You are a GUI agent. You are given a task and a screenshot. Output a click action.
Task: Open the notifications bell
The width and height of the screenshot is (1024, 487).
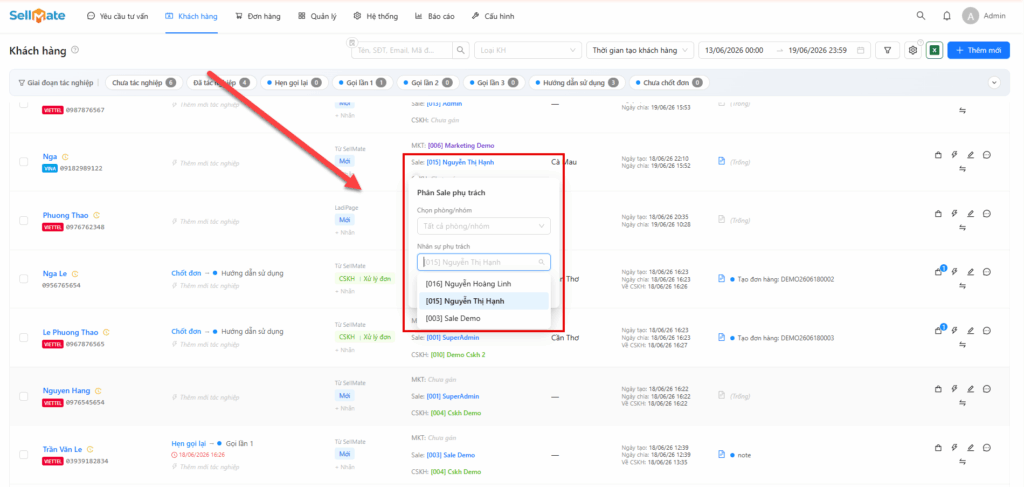coord(946,16)
